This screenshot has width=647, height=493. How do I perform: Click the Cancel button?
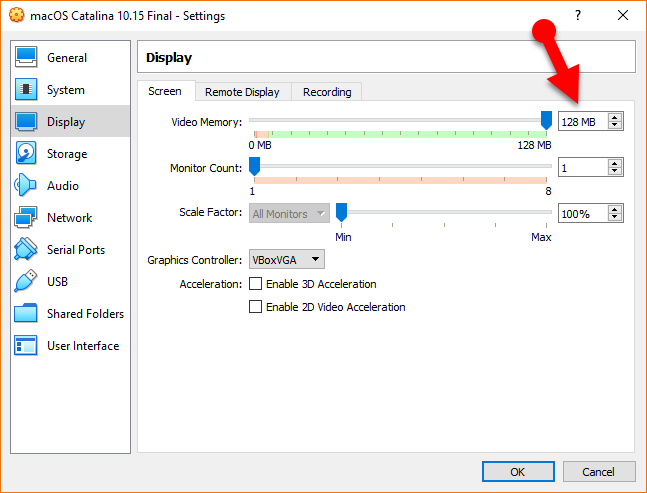coord(598,471)
